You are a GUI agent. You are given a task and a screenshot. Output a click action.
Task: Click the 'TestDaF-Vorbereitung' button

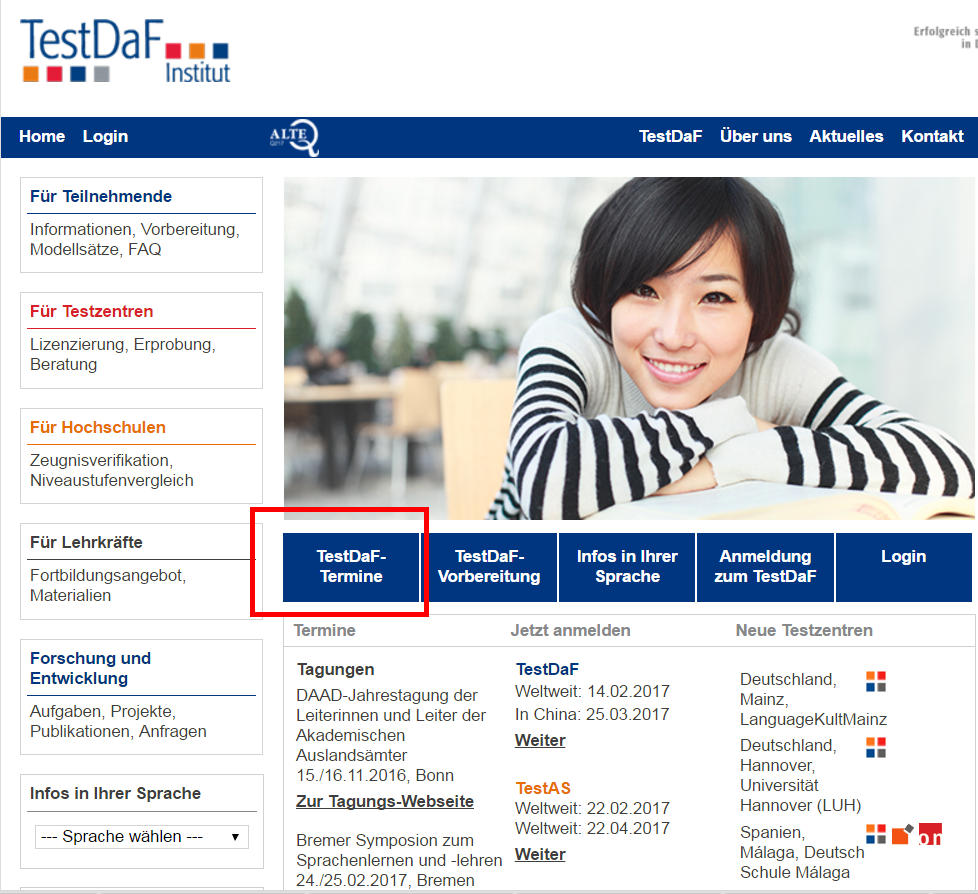(490, 567)
